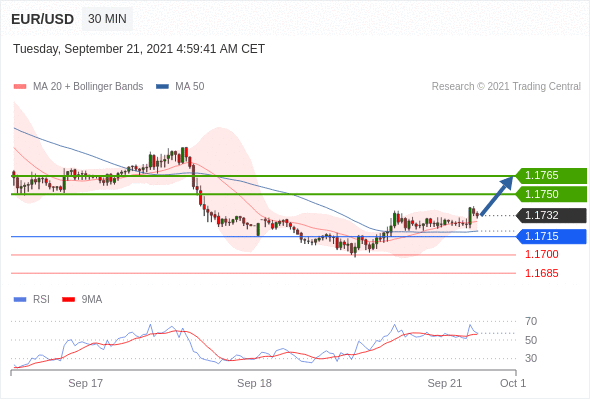Click the Sep 18 date axis label
590x400 pixels.
(254, 383)
